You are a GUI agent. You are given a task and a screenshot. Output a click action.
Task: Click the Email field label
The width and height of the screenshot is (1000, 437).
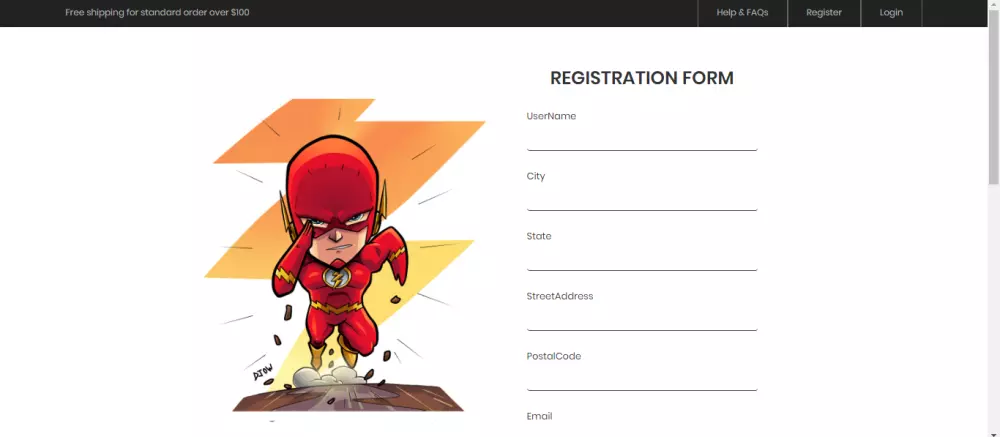(x=539, y=416)
